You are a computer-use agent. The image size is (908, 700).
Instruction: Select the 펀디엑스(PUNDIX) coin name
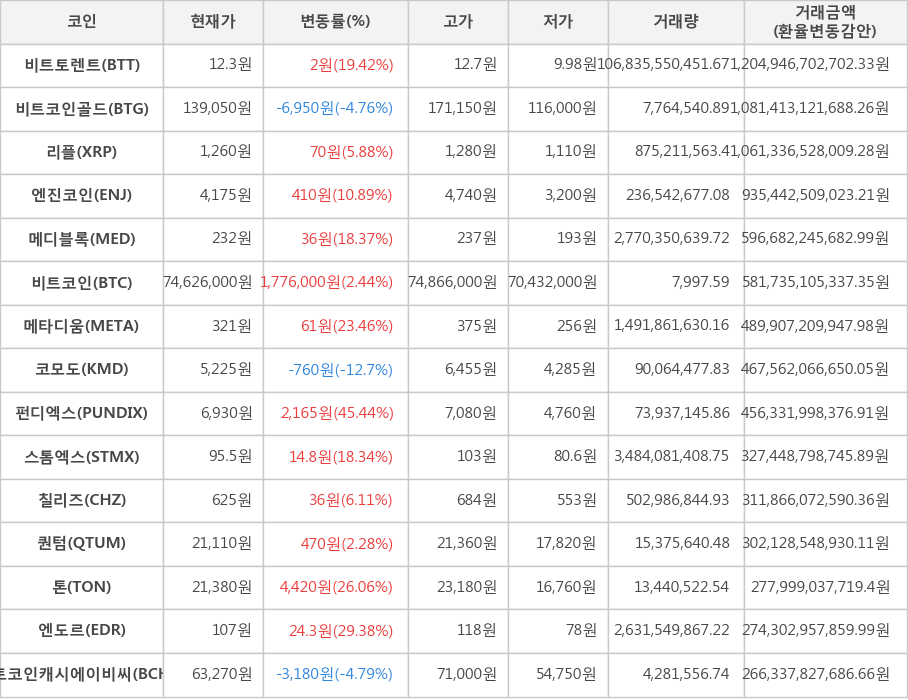[82, 413]
